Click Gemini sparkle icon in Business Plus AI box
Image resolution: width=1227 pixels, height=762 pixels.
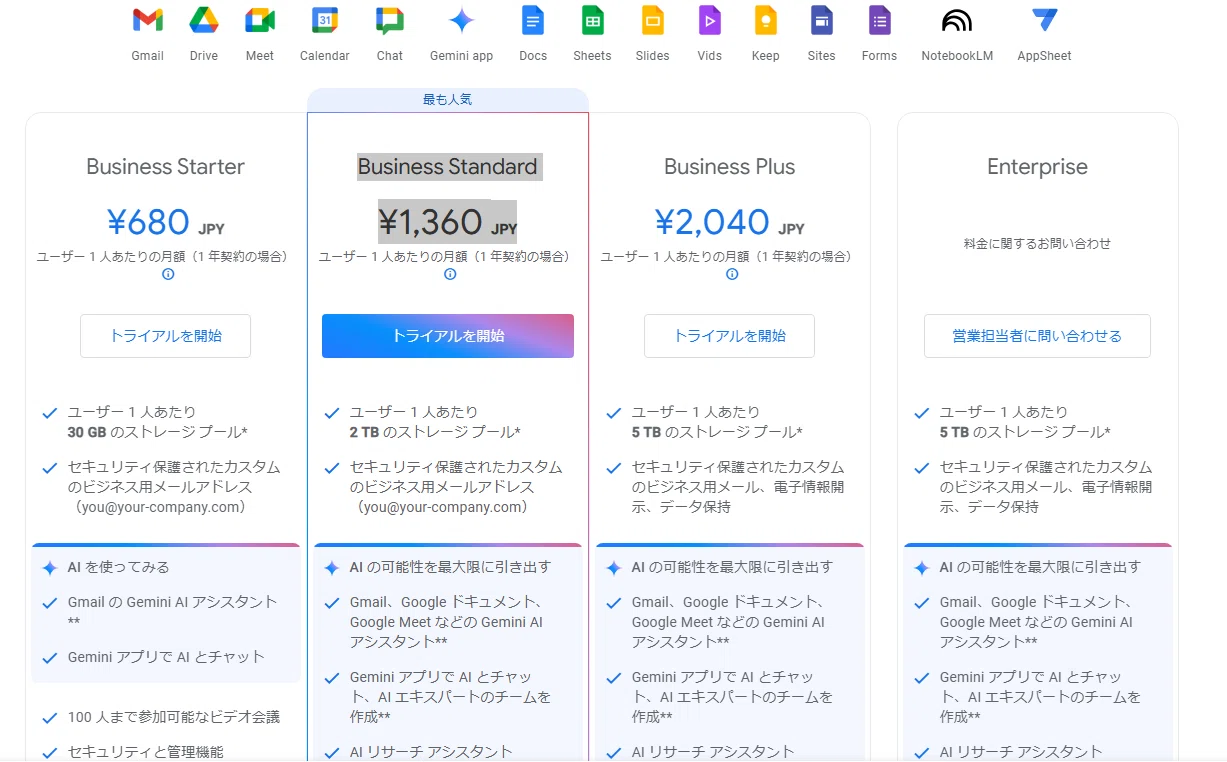coord(614,568)
